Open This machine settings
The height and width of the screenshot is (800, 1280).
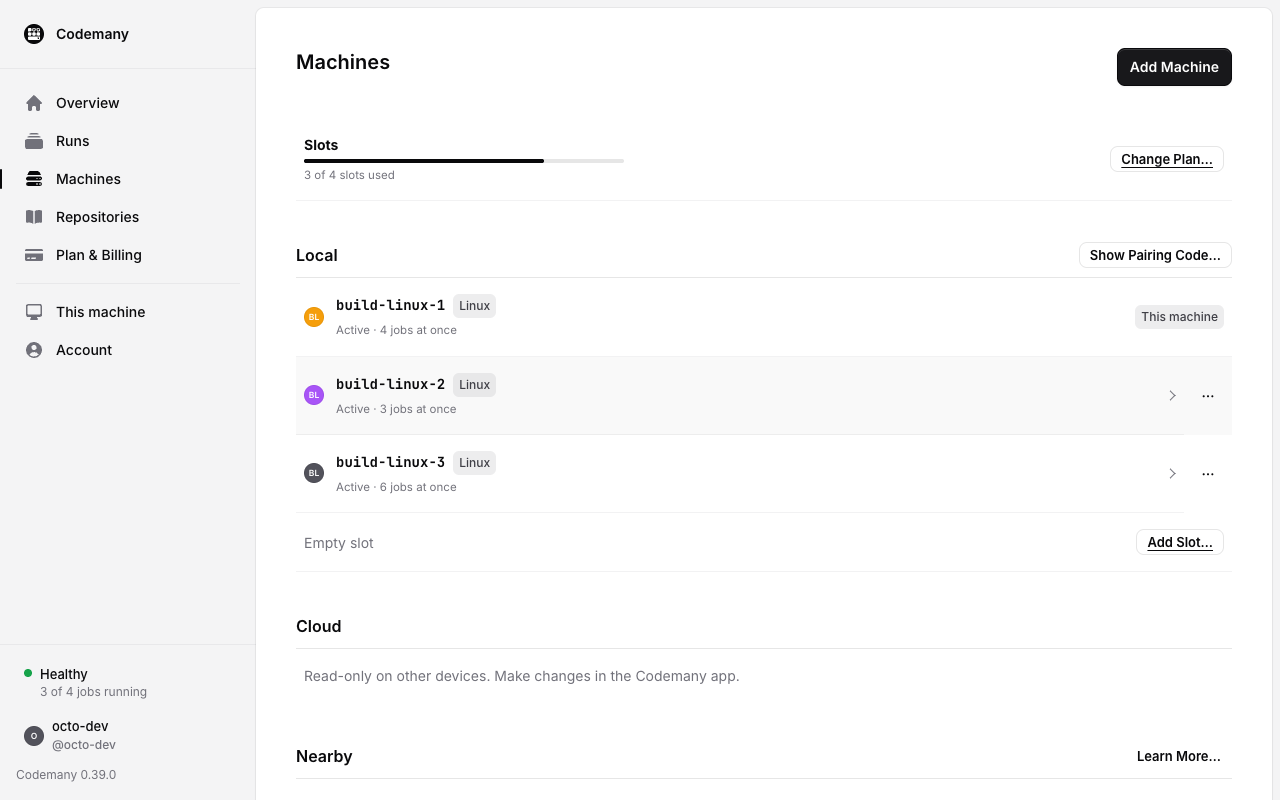pos(128,312)
